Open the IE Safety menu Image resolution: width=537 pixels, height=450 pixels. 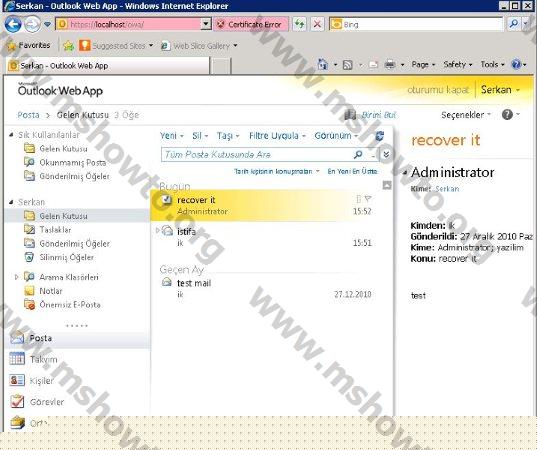pos(458,64)
